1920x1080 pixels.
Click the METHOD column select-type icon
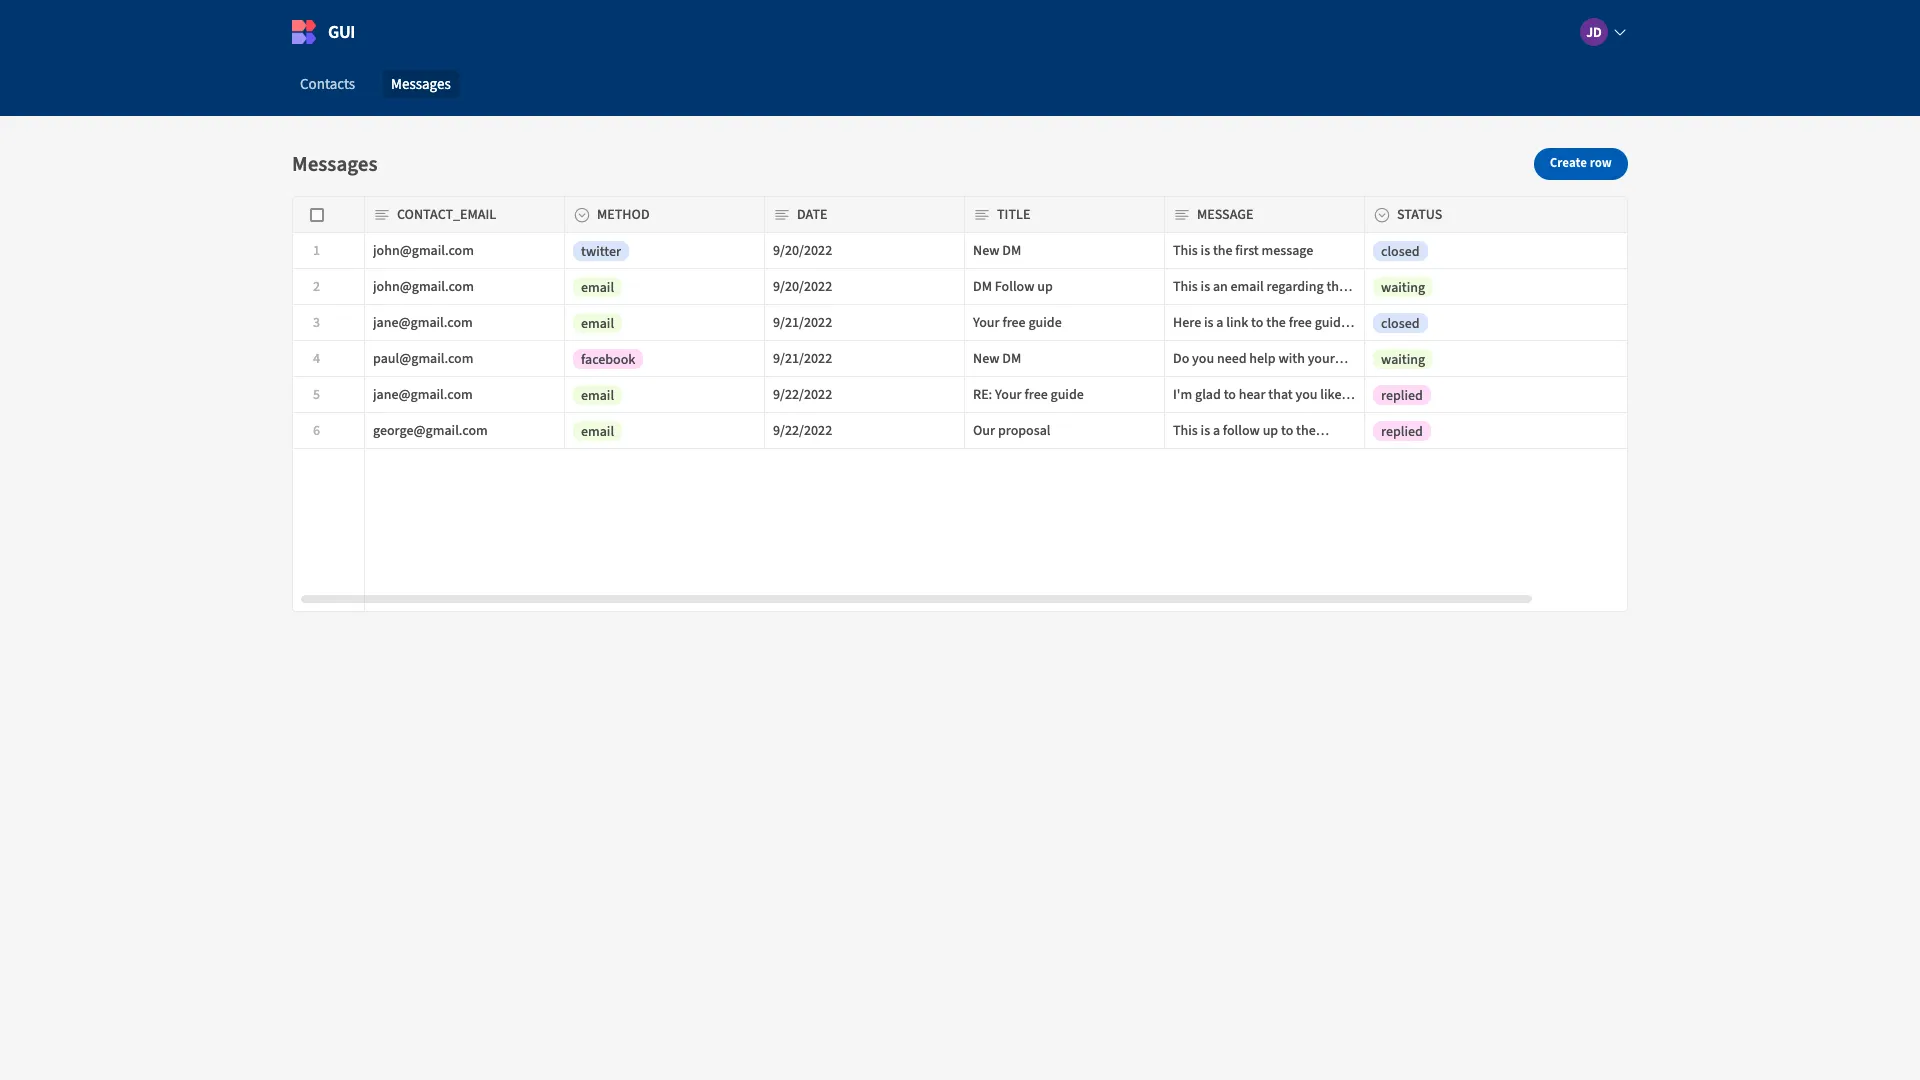(581, 215)
